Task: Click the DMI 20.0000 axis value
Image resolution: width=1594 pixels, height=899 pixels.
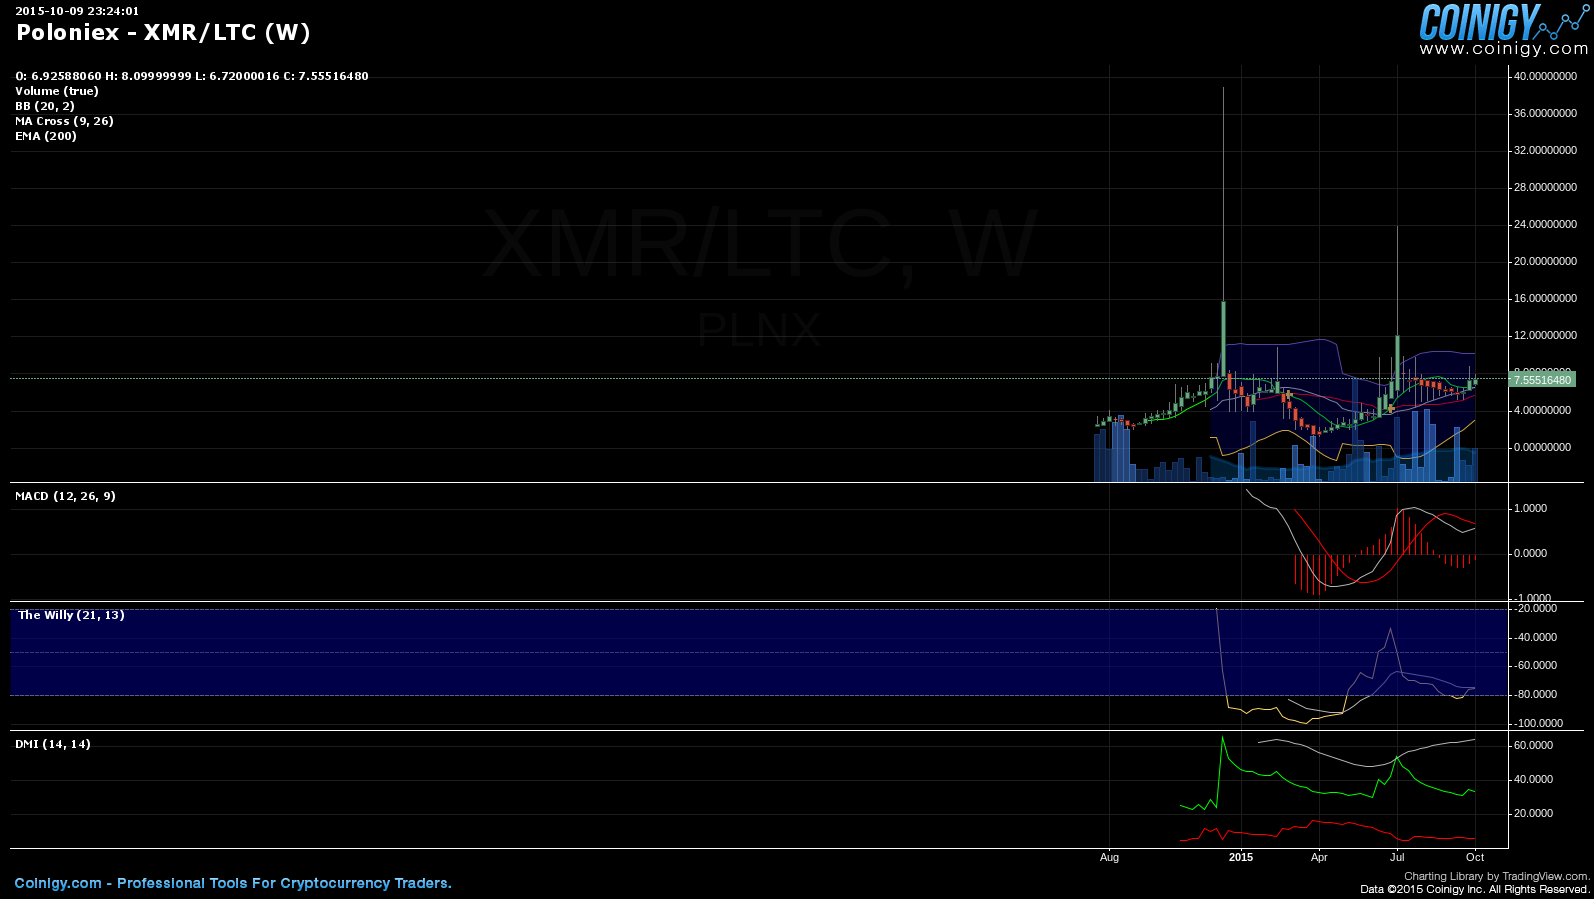Action: point(1533,813)
